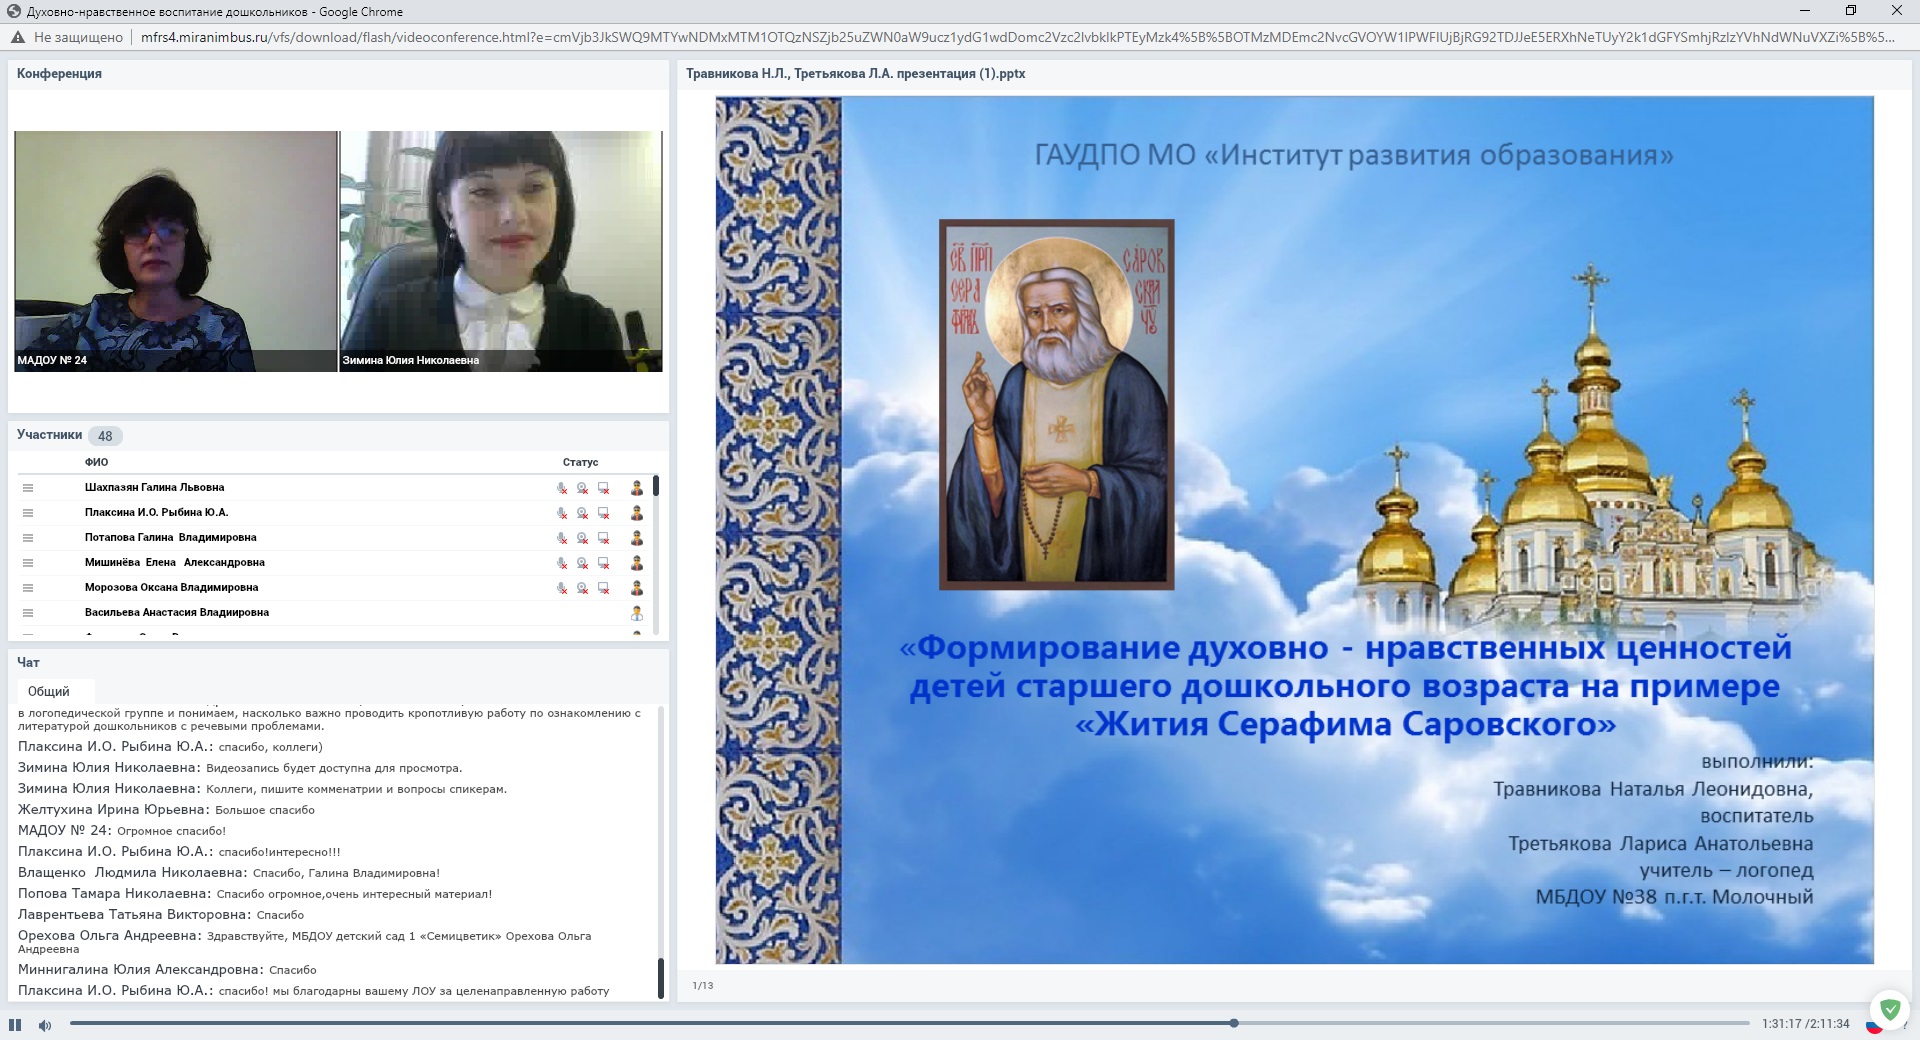
Task: Select Зимина Юлия Николаевна video tile
Action: pos(501,251)
